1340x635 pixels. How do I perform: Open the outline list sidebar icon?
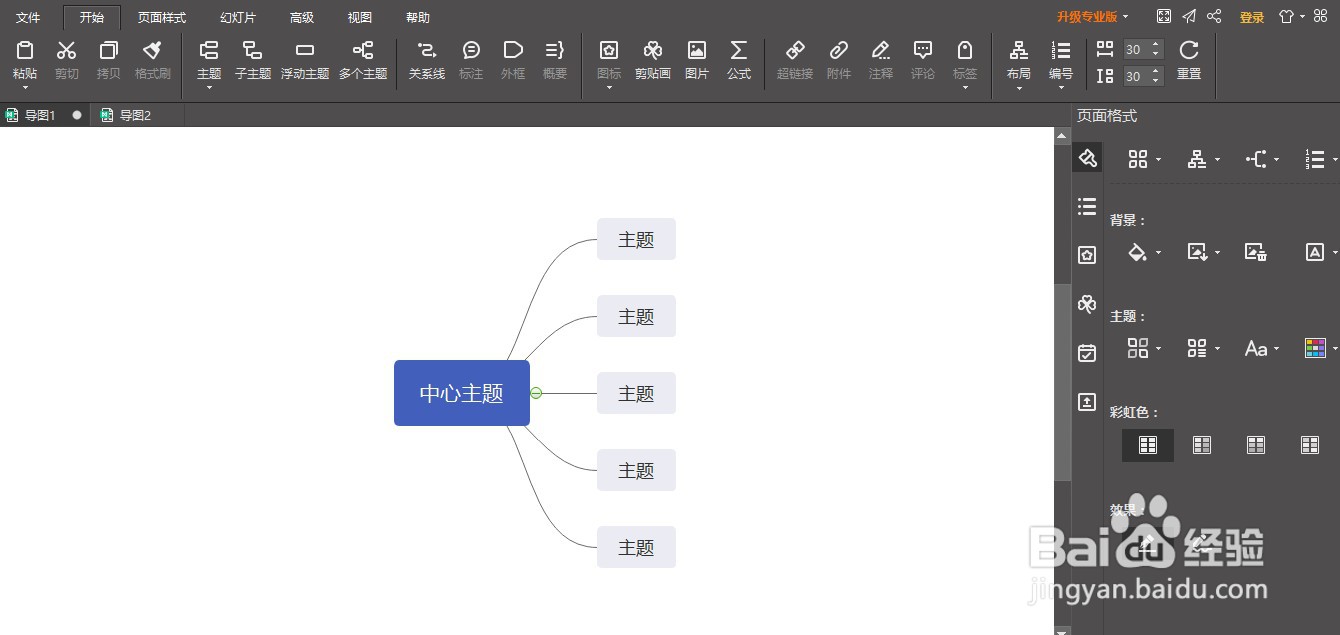pyautogui.click(x=1087, y=206)
